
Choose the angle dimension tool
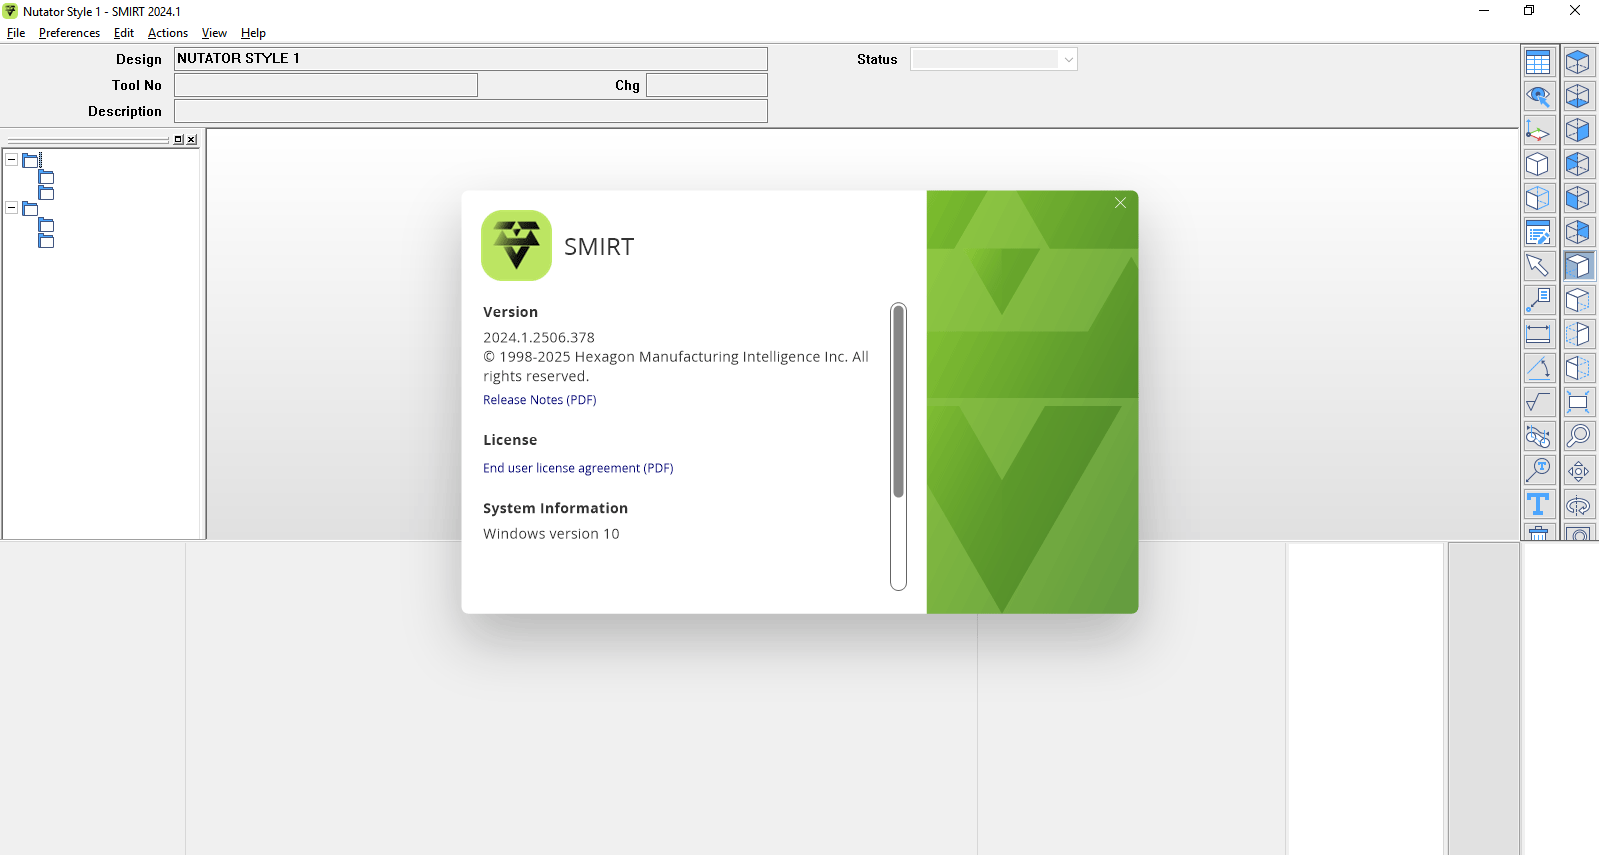[x=1538, y=369]
